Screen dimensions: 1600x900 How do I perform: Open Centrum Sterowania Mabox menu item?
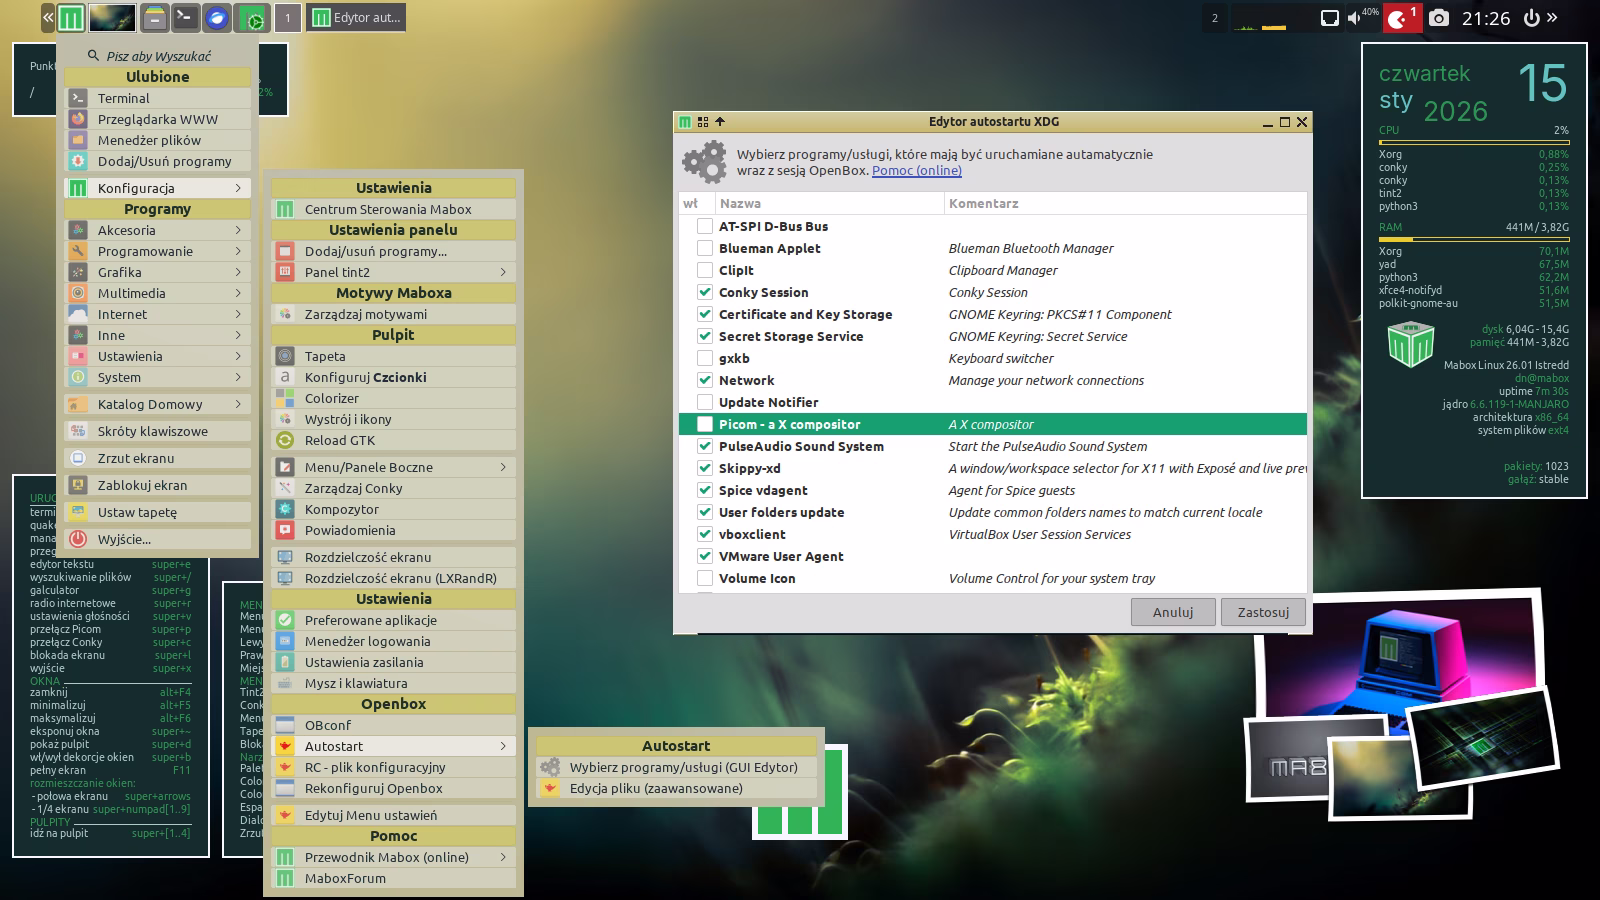[x=388, y=209]
